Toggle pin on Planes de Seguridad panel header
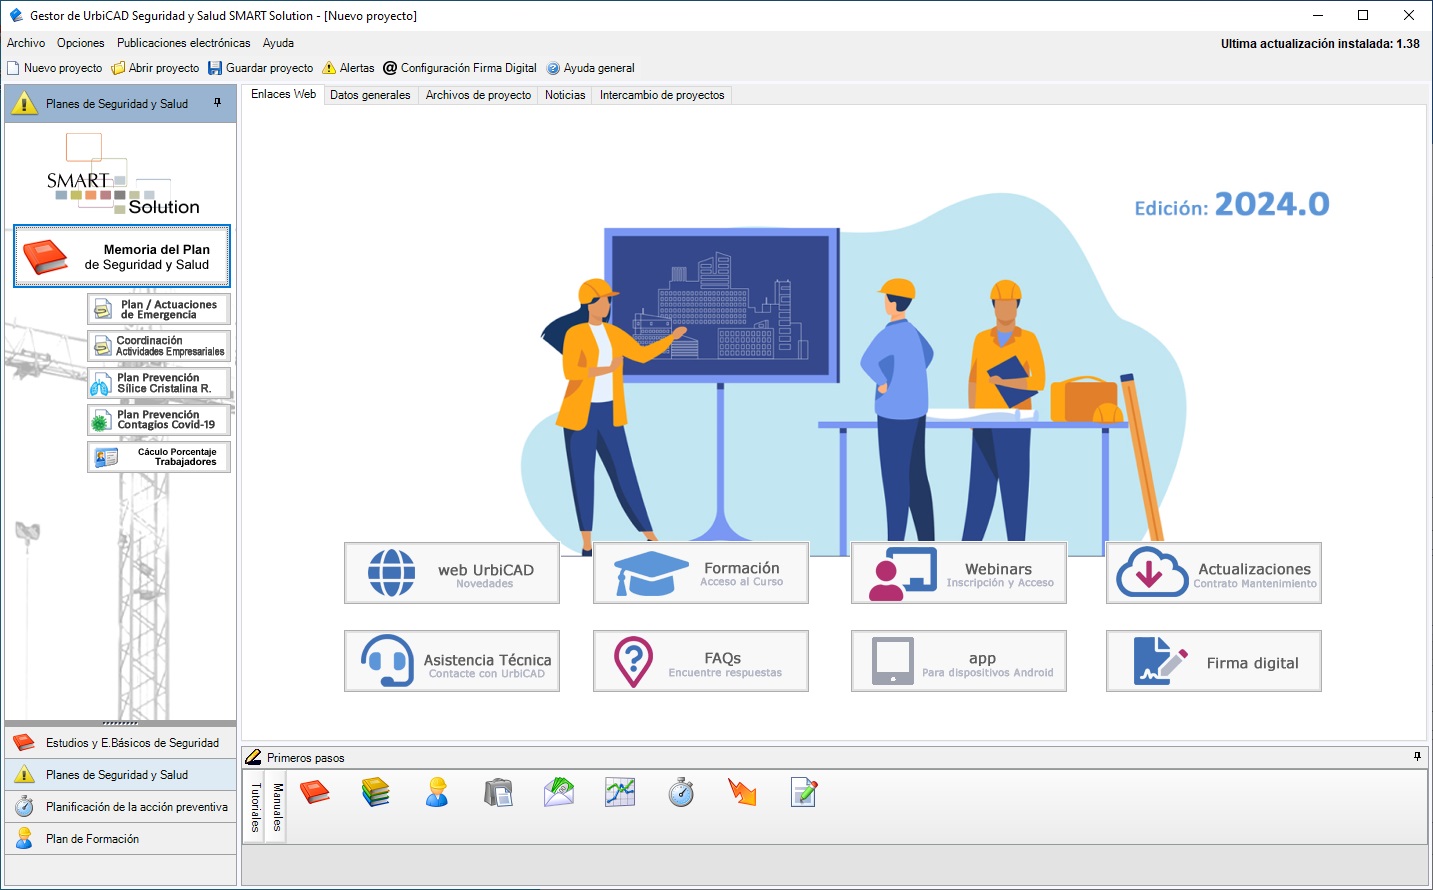Viewport: 1433px width, 890px height. pos(217,103)
